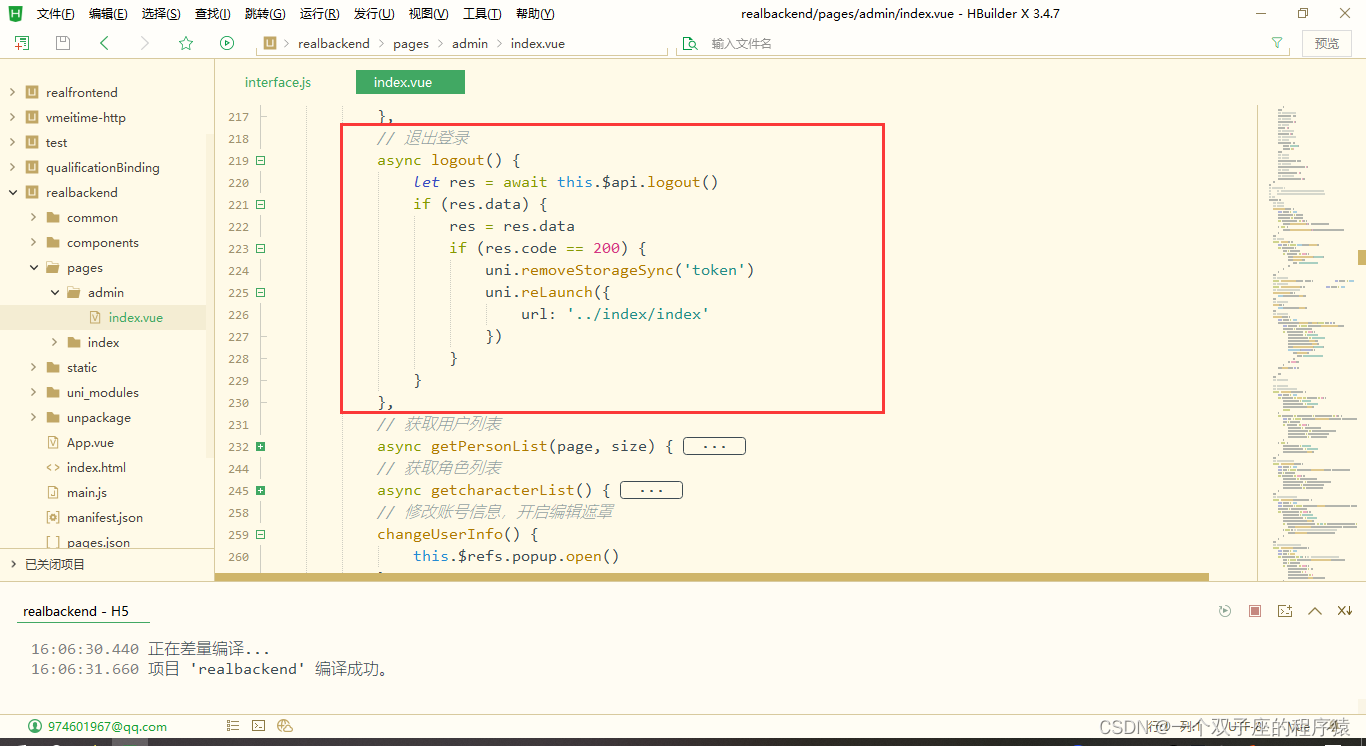Click the rerun icon in console panel
Screen dimensions: 1366x746
(x=1225, y=611)
